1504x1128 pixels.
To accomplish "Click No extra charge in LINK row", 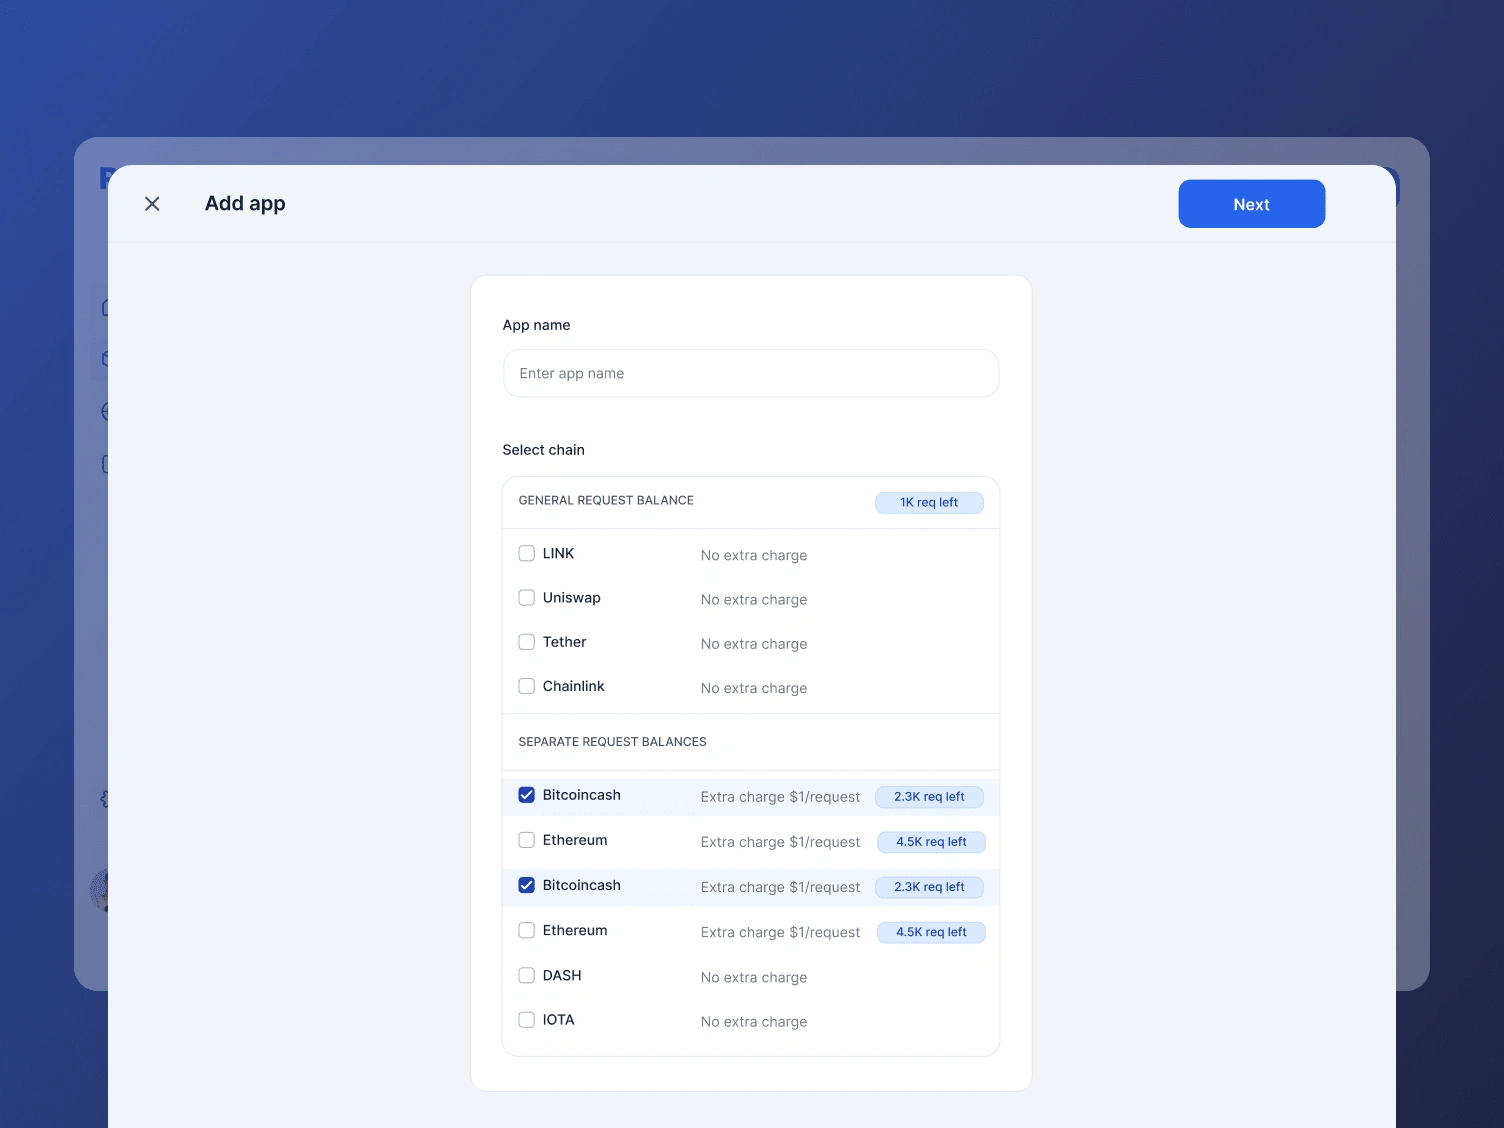I will [754, 555].
